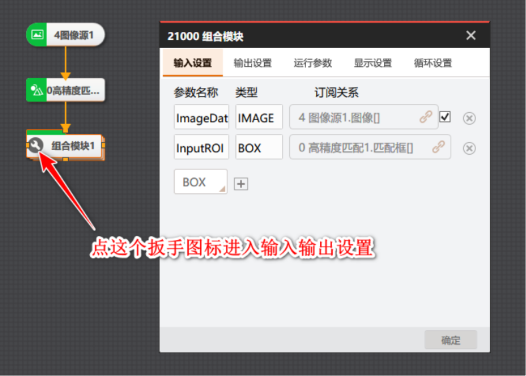The width and height of the screenshot is (526, 376).
Task: Edit the InputROI parameter name field
Action: 201,147
